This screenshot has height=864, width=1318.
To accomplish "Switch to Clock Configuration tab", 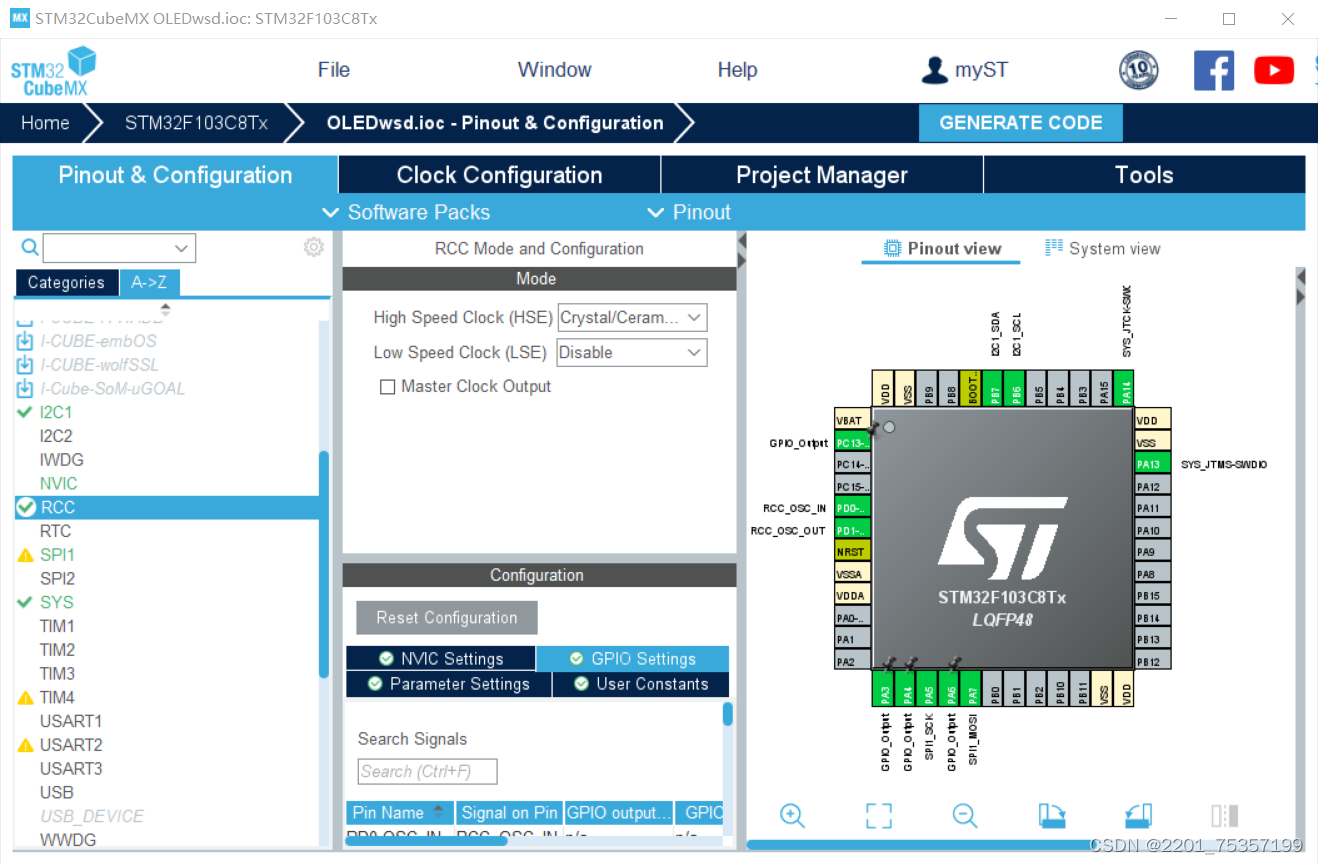I will pos(499,175).
